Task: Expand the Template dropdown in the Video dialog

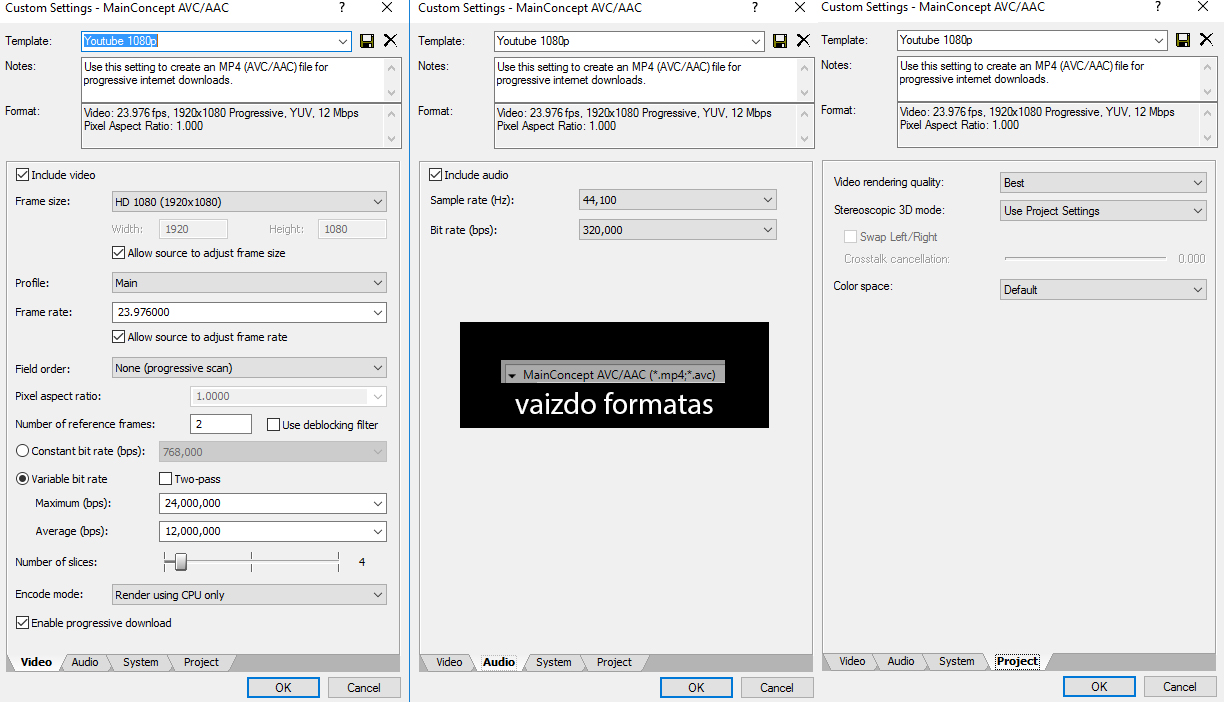Action: coord(343,41)
